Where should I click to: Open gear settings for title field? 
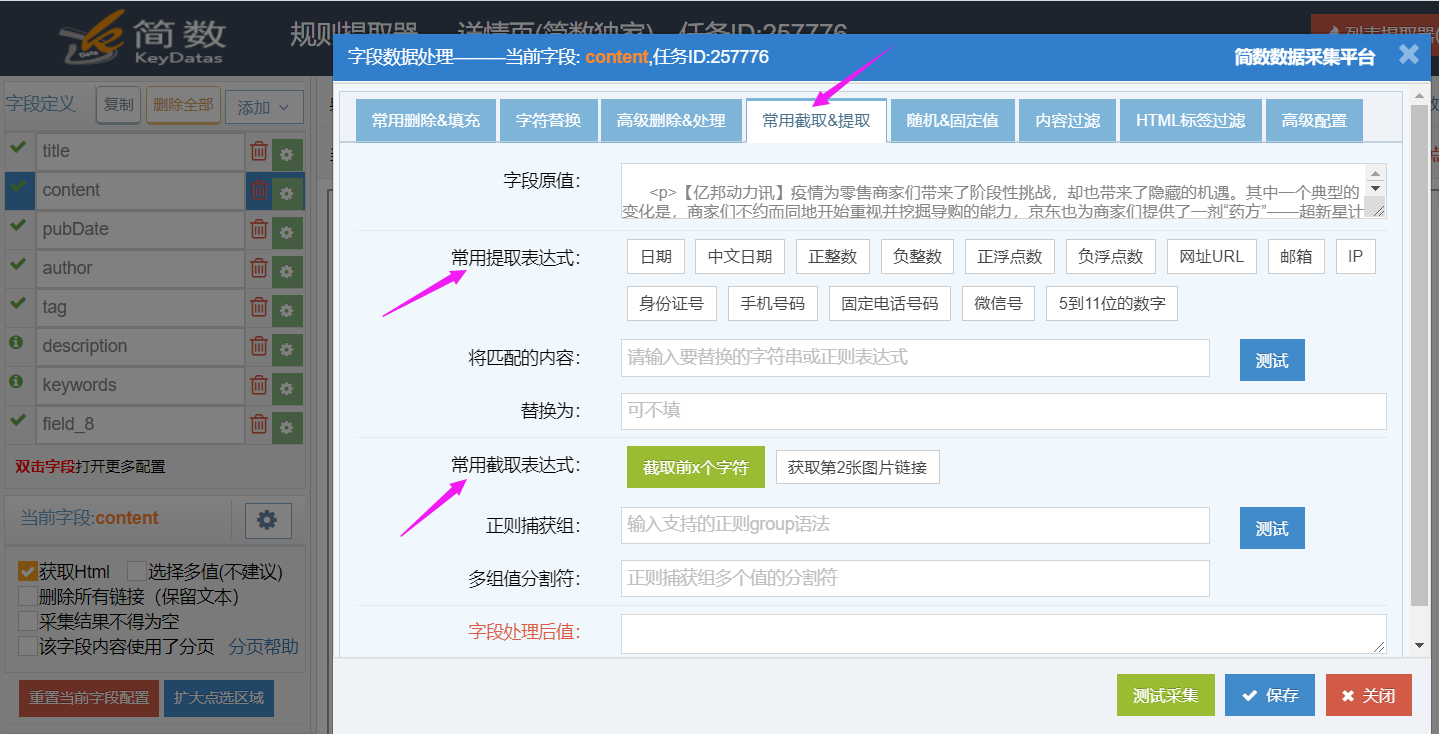pyautogui.click(x=287, y=154)
